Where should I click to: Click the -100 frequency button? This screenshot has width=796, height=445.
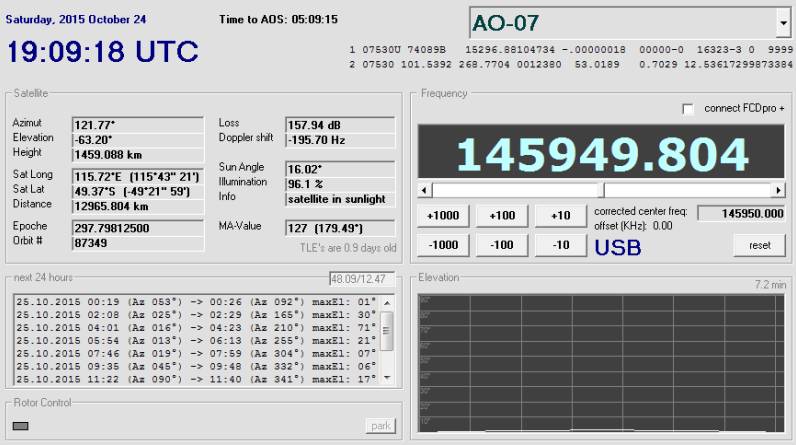click(x=502, y=245)
